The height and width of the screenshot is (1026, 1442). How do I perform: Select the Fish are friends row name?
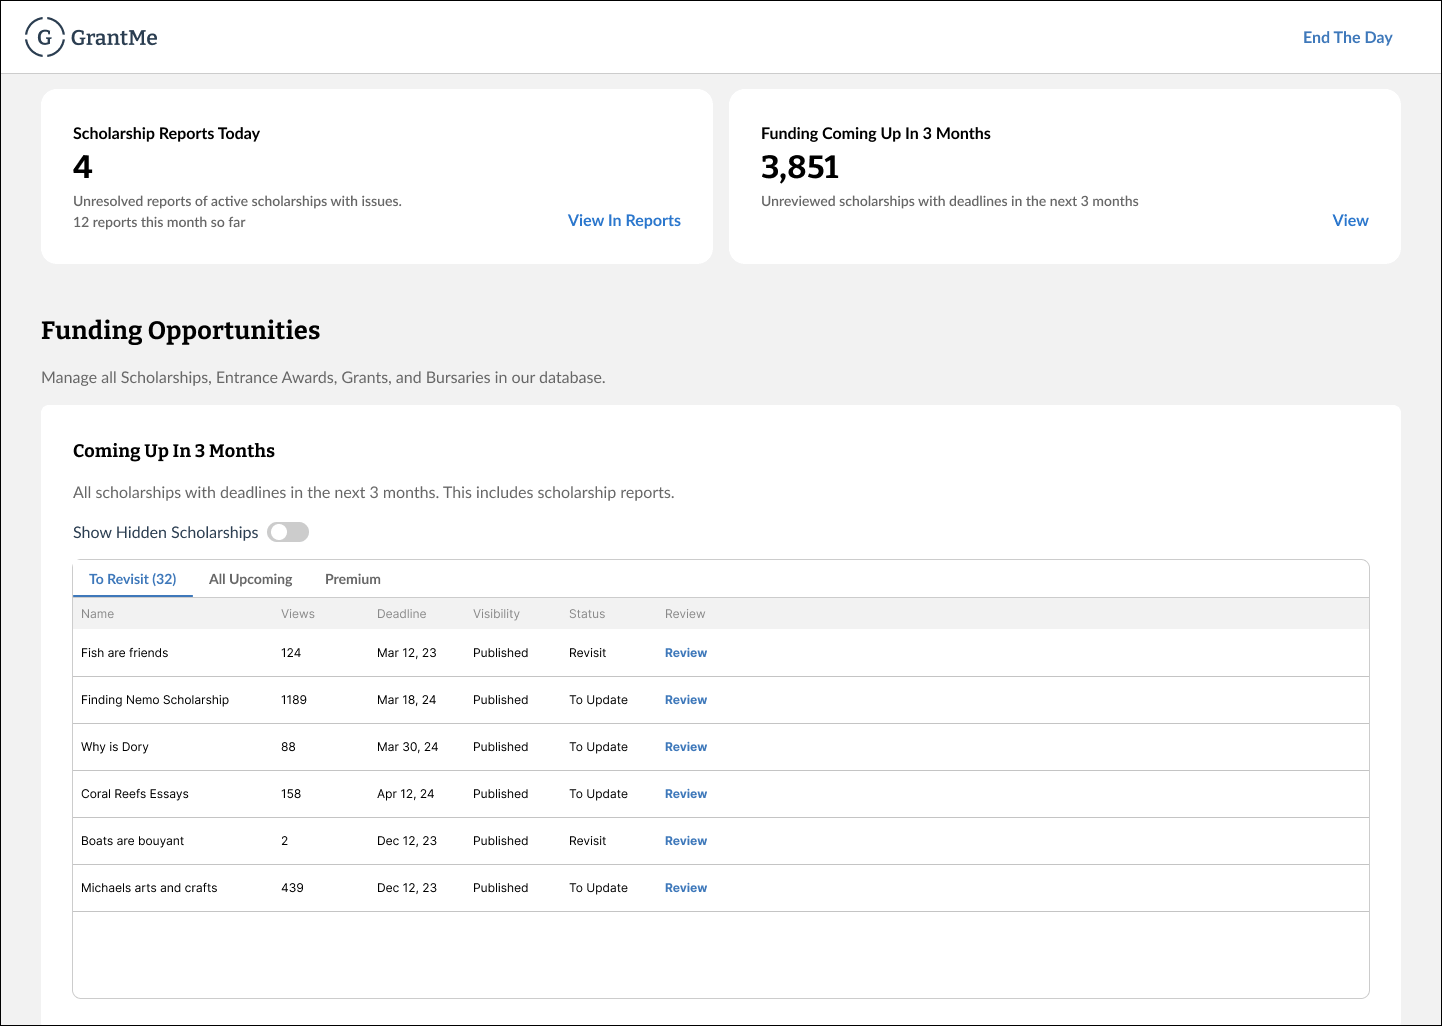point(124,653)
